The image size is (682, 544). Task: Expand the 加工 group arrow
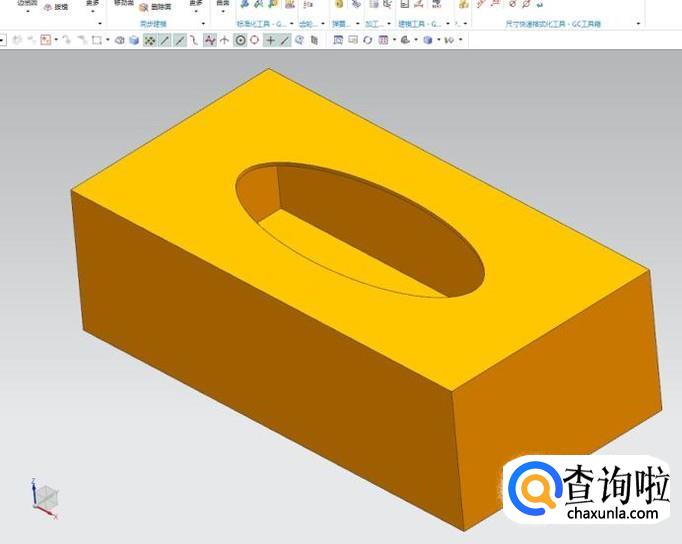[x=389, y=24]
